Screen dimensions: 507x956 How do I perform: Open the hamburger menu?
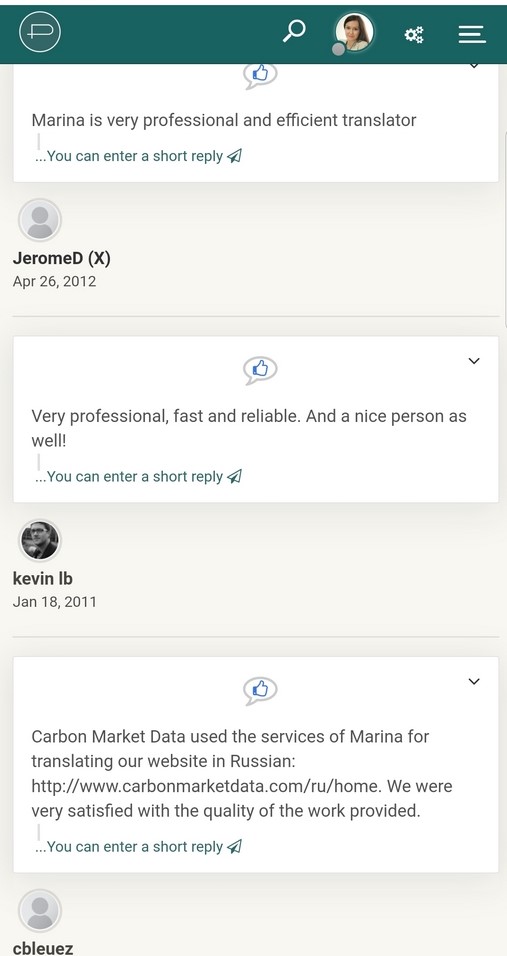tap(472, 34)
